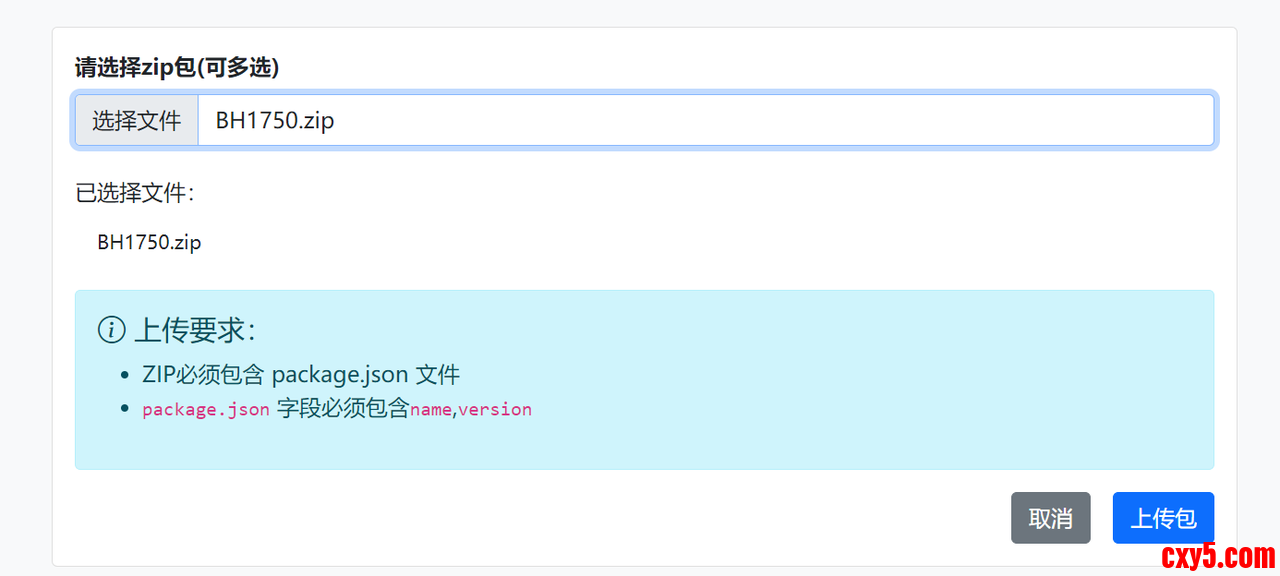The image size is (1280, 576).
Task: Click the blue 上传包 button
Action: pos(1163,518)
